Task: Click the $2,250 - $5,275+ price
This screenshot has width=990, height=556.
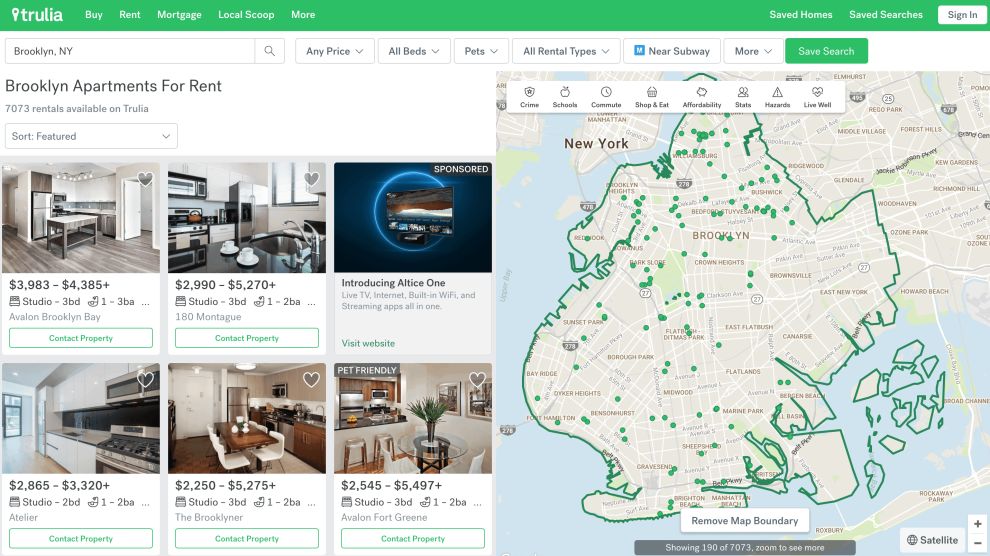Action: coord(225,485)
